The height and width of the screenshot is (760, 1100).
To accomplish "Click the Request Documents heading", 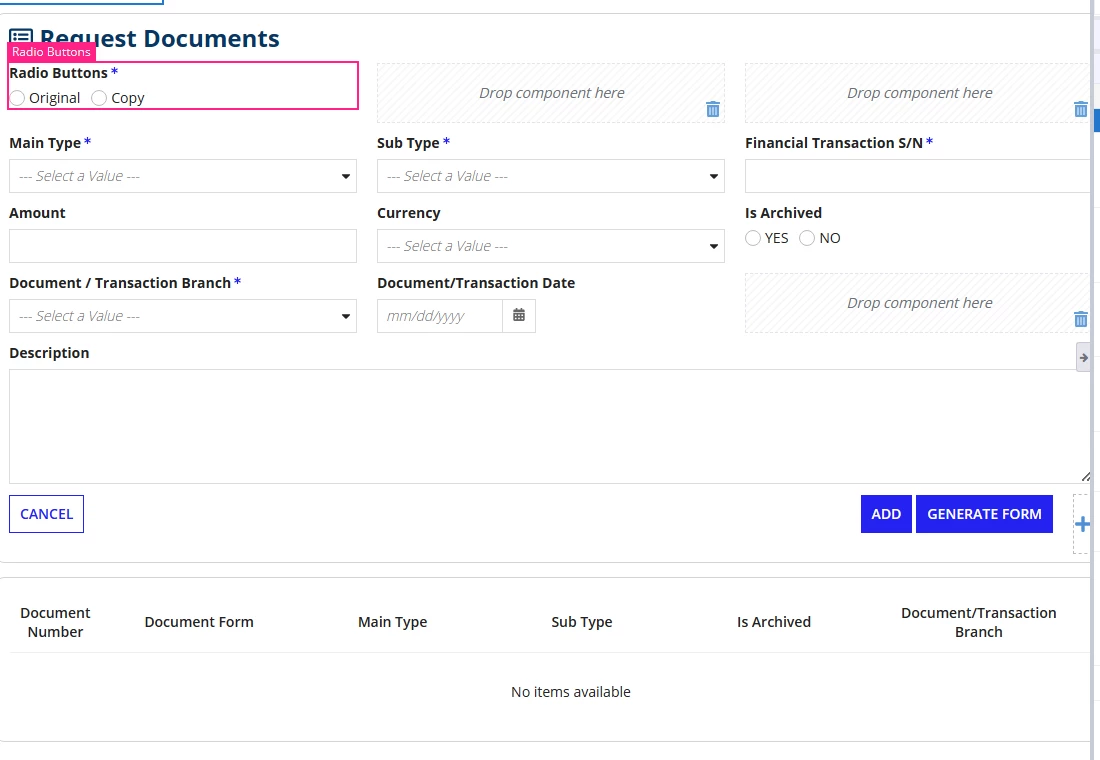I will coord(160,38).
